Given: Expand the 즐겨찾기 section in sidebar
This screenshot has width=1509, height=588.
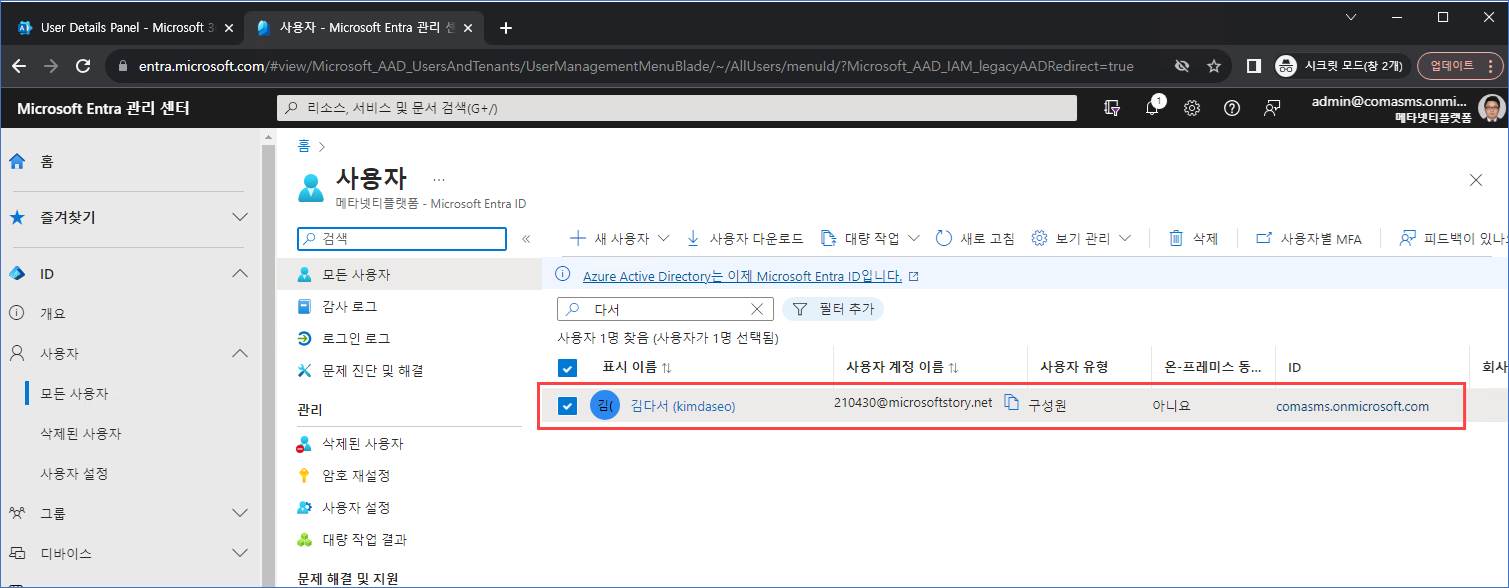Looking at the screenshot, I should (240, 217).
